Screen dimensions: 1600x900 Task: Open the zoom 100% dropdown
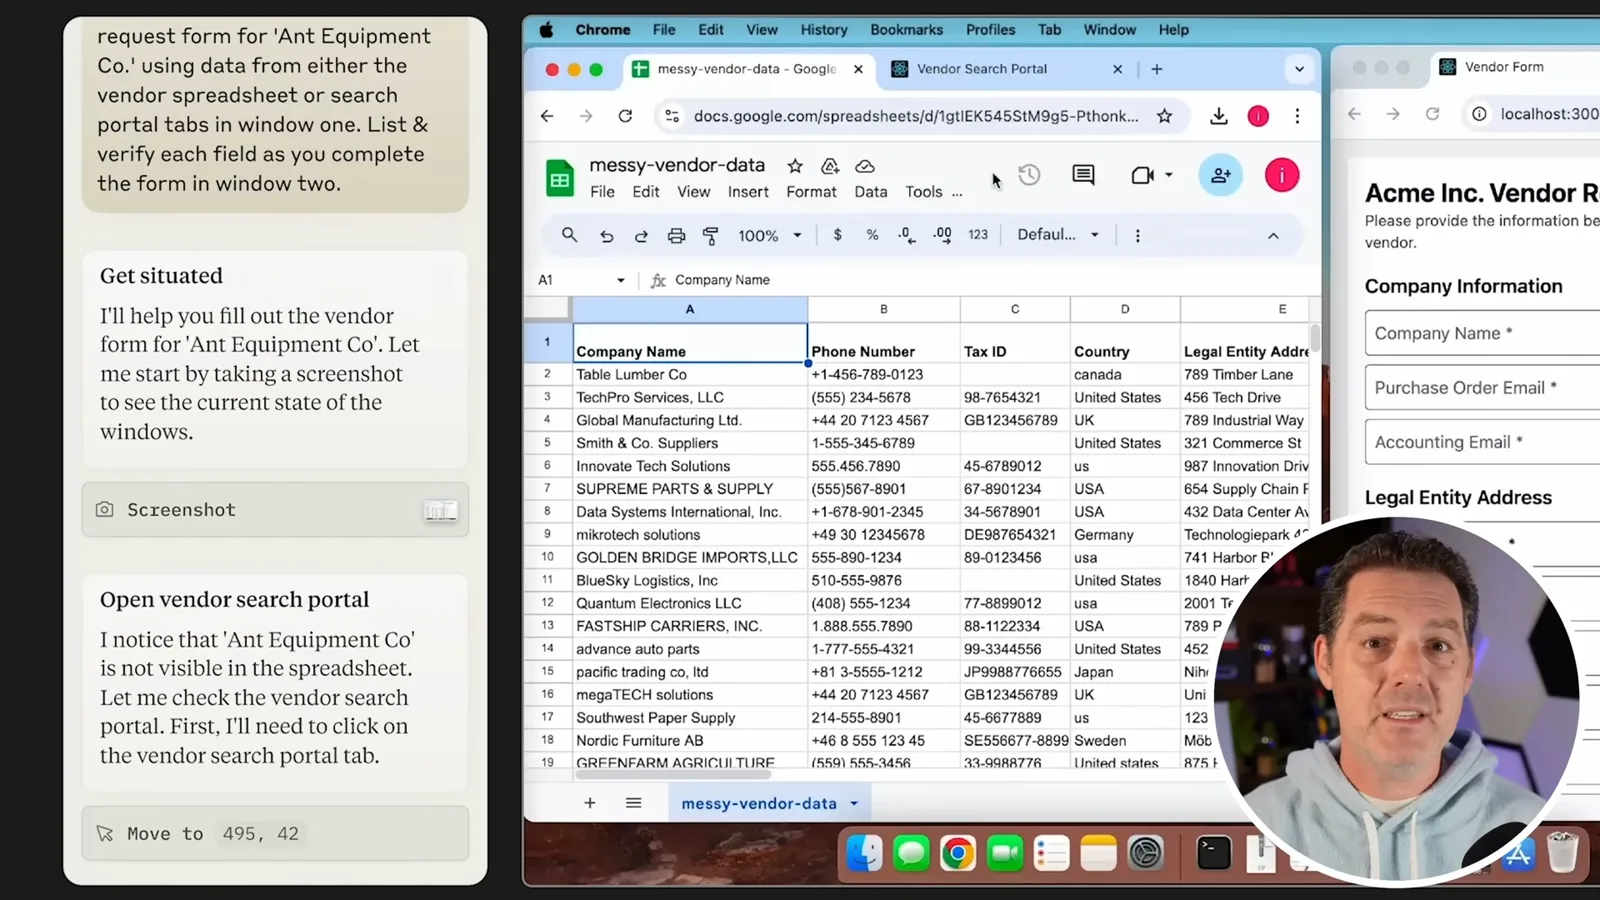(x=770, y=236)
